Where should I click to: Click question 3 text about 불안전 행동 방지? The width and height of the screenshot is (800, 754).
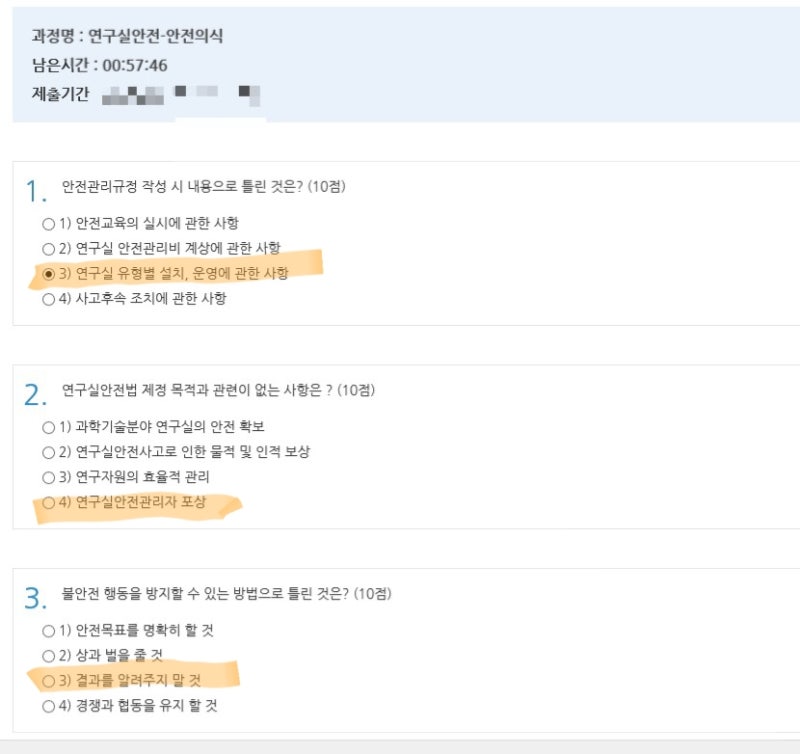click(227, 594)
